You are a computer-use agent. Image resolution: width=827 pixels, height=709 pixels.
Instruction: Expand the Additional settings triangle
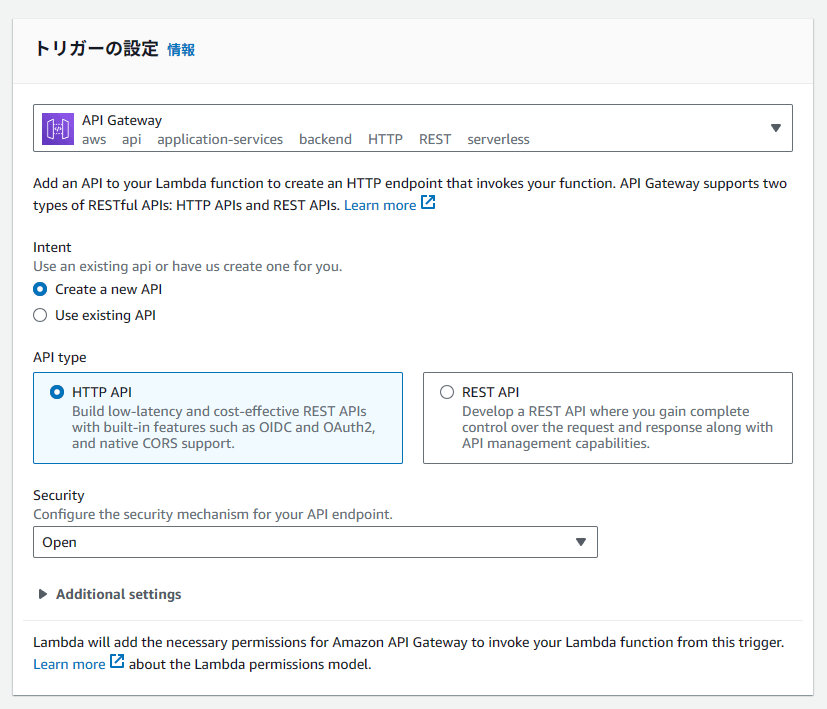tap(43, 594)
